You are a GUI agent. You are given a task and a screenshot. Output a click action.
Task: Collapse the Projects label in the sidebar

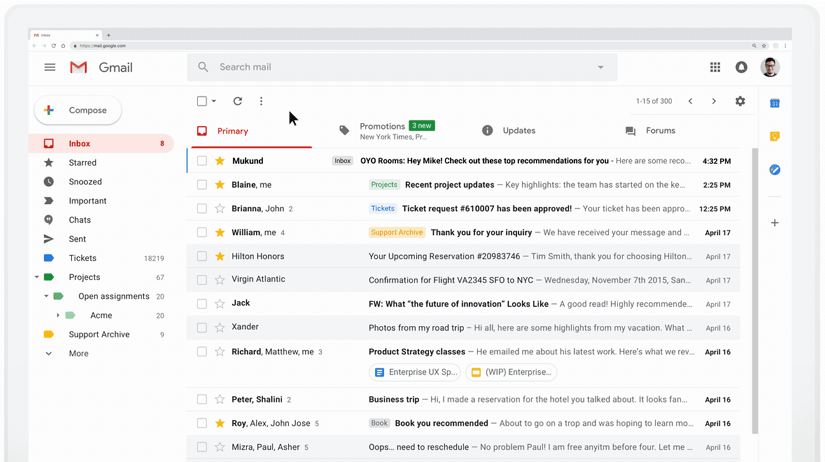click(x=37, y=277)
